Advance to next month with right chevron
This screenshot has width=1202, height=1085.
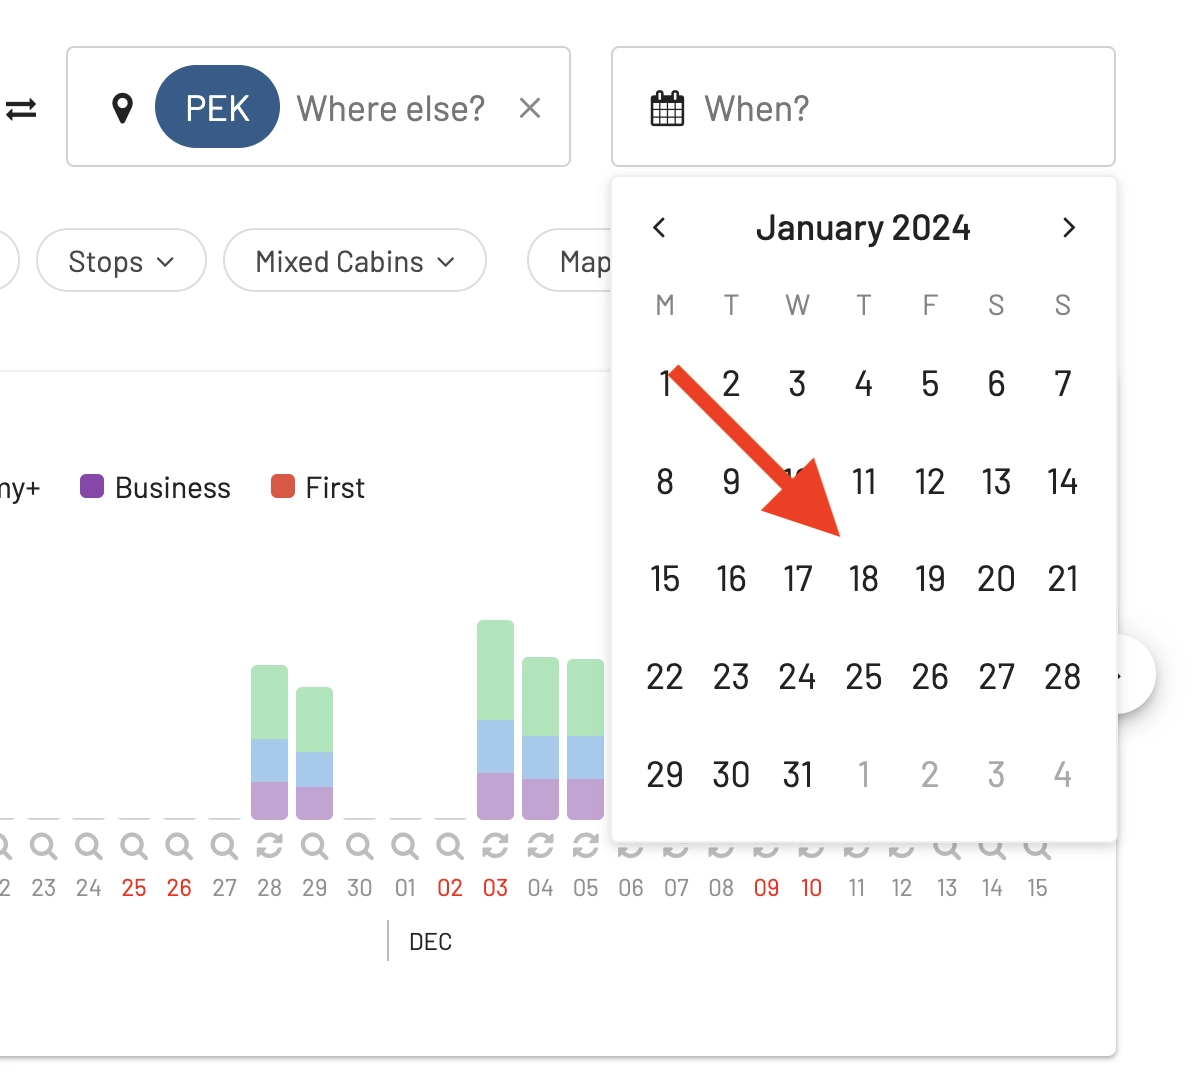pos(1068,228)
